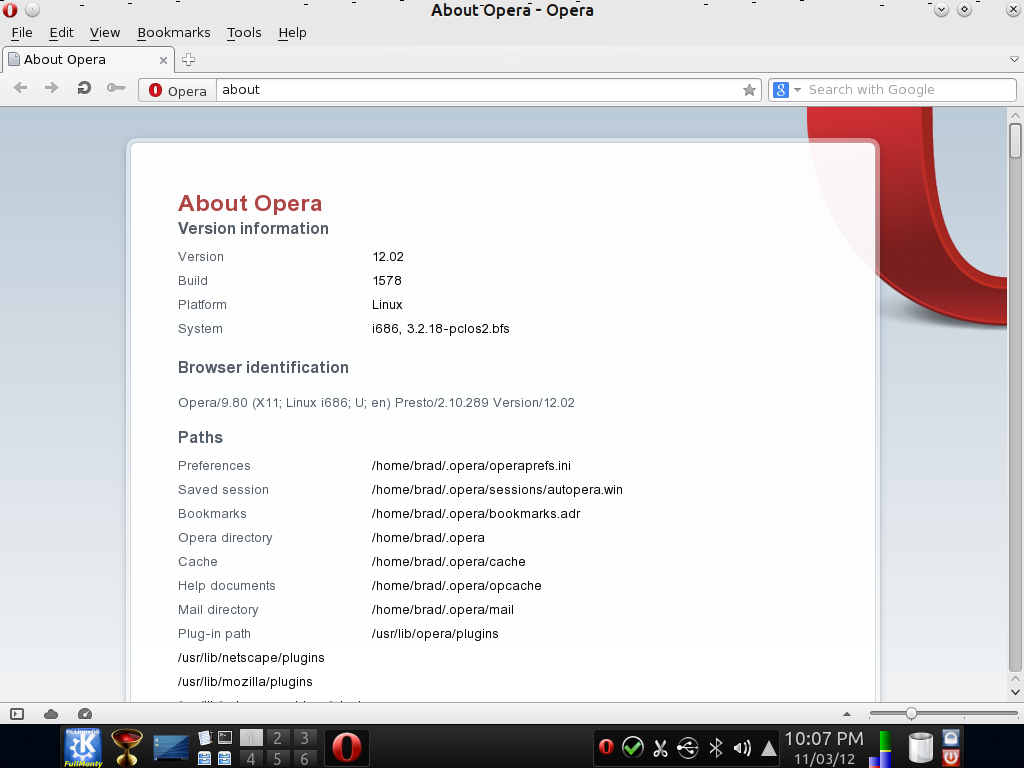
Task: Click Opera task in the taskbar
Action: tap(347, 747)
